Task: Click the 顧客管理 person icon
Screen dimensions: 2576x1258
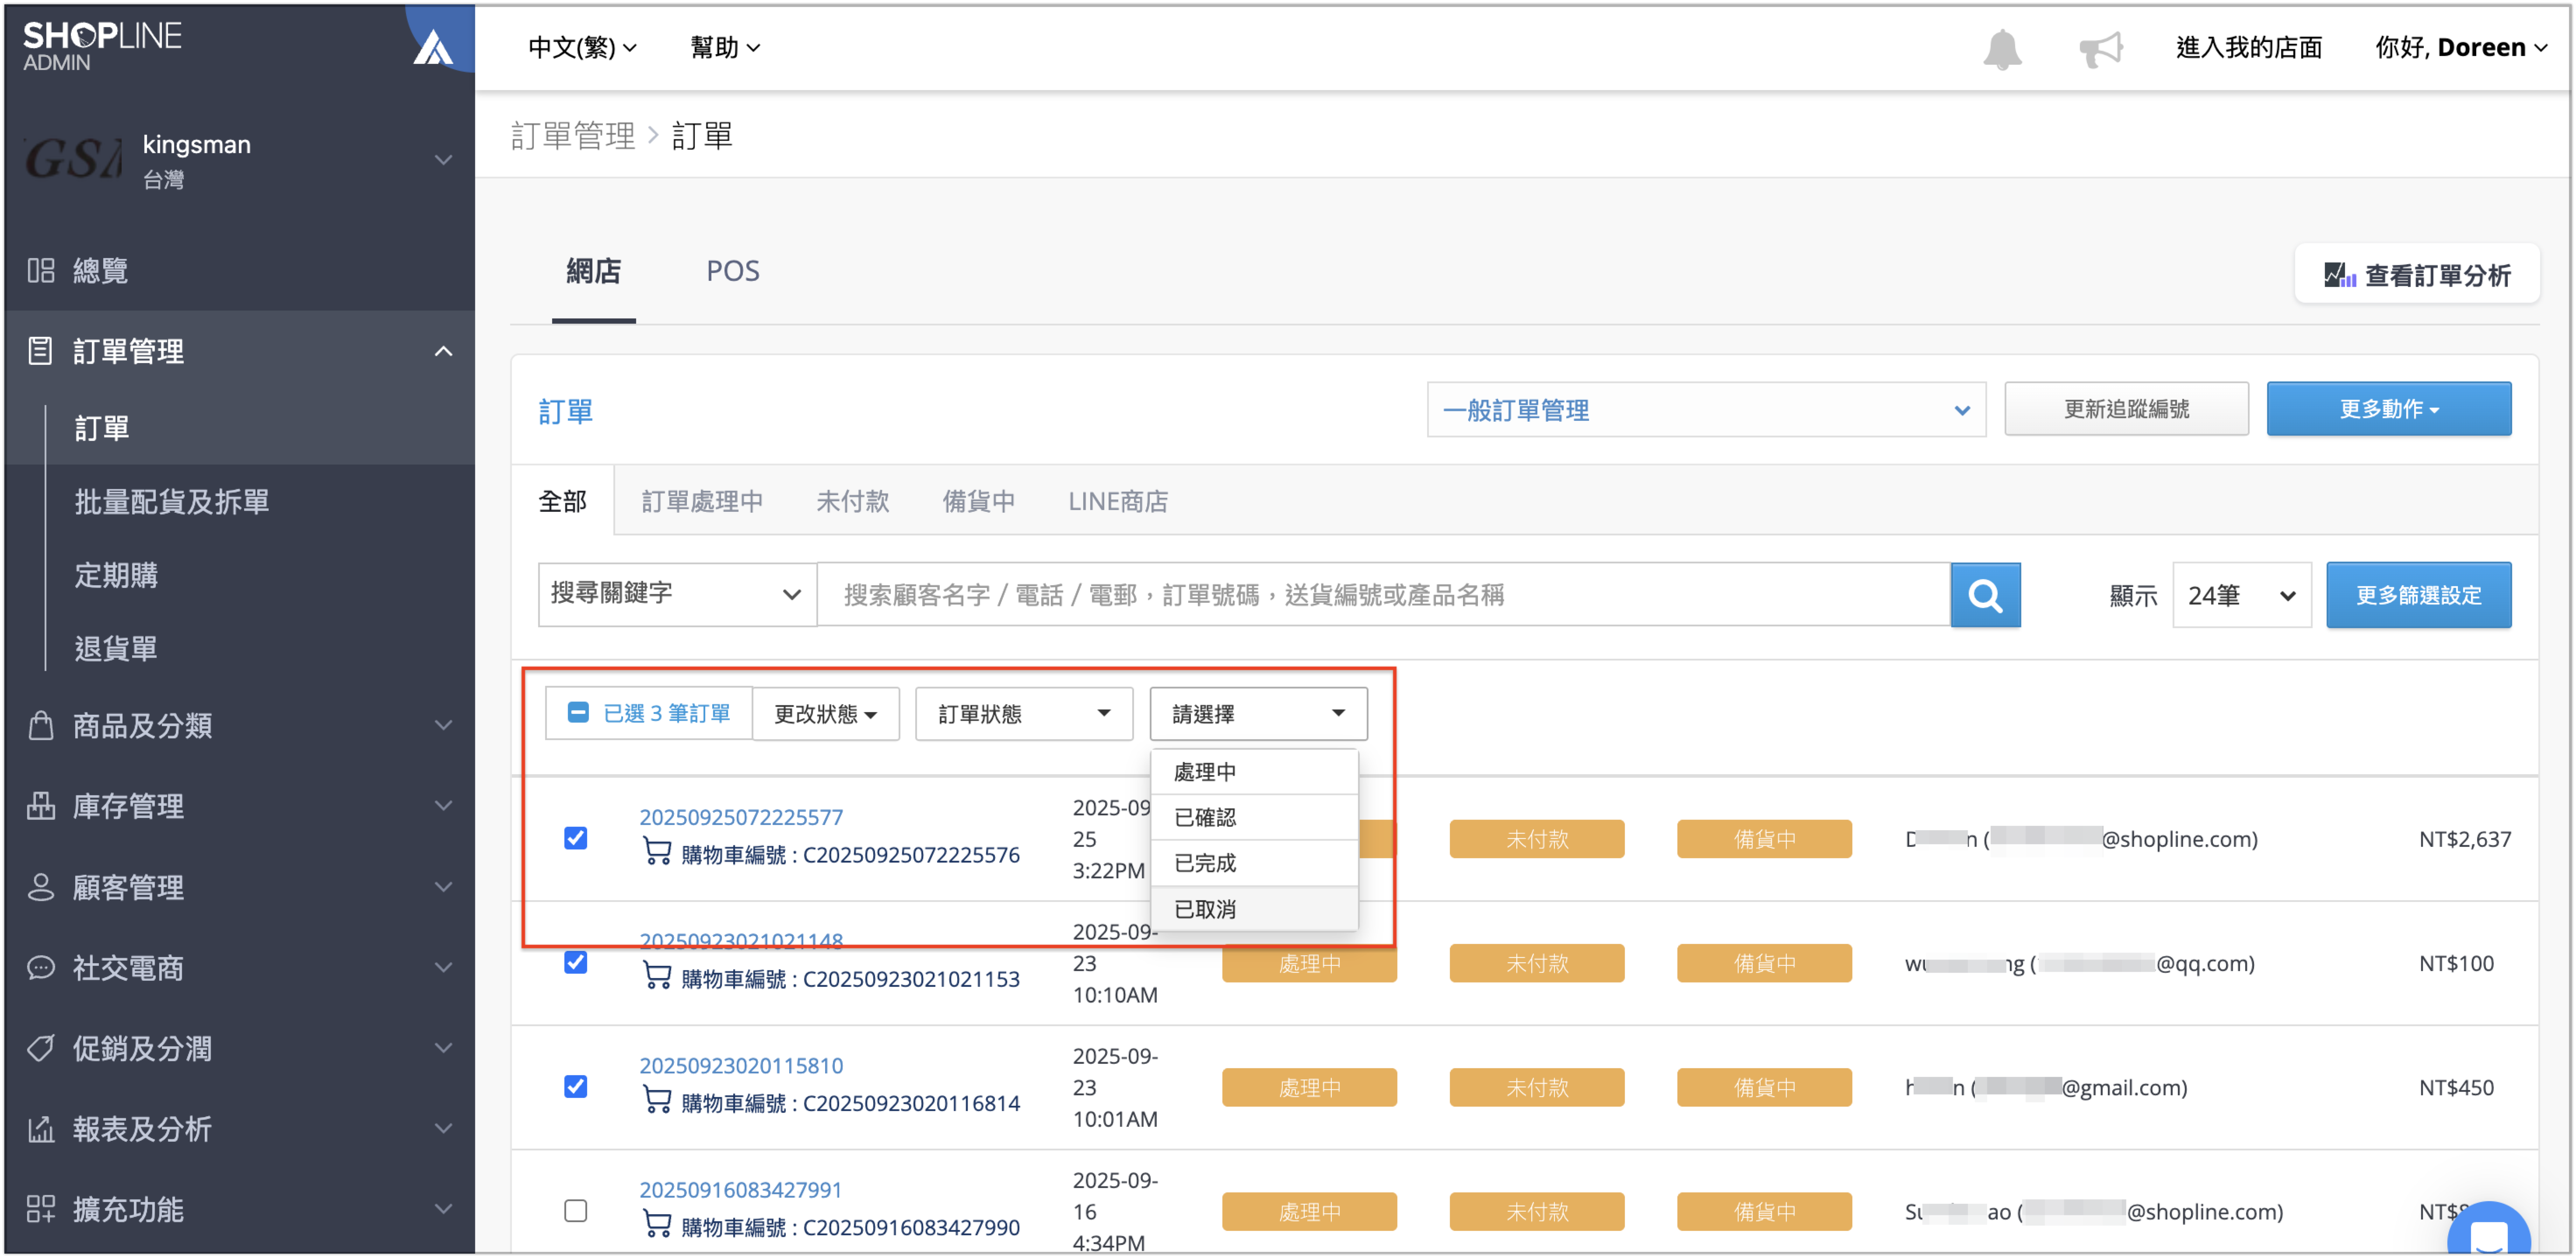Action: coord(41,887)
